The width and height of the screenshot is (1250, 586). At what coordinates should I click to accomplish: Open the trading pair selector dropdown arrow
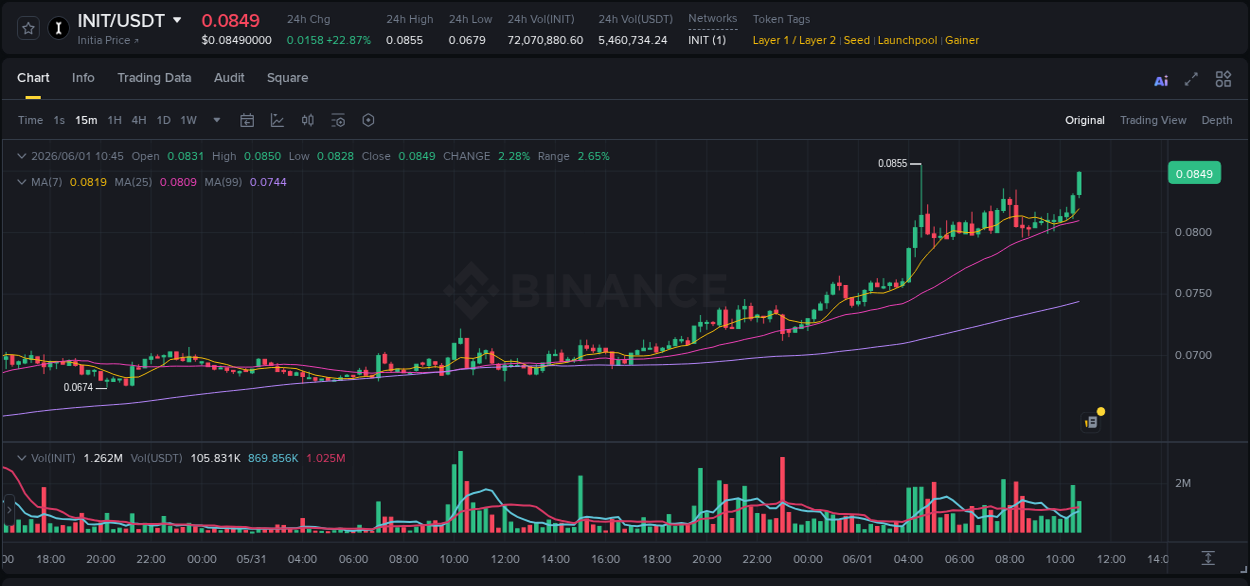click(177, 20)
